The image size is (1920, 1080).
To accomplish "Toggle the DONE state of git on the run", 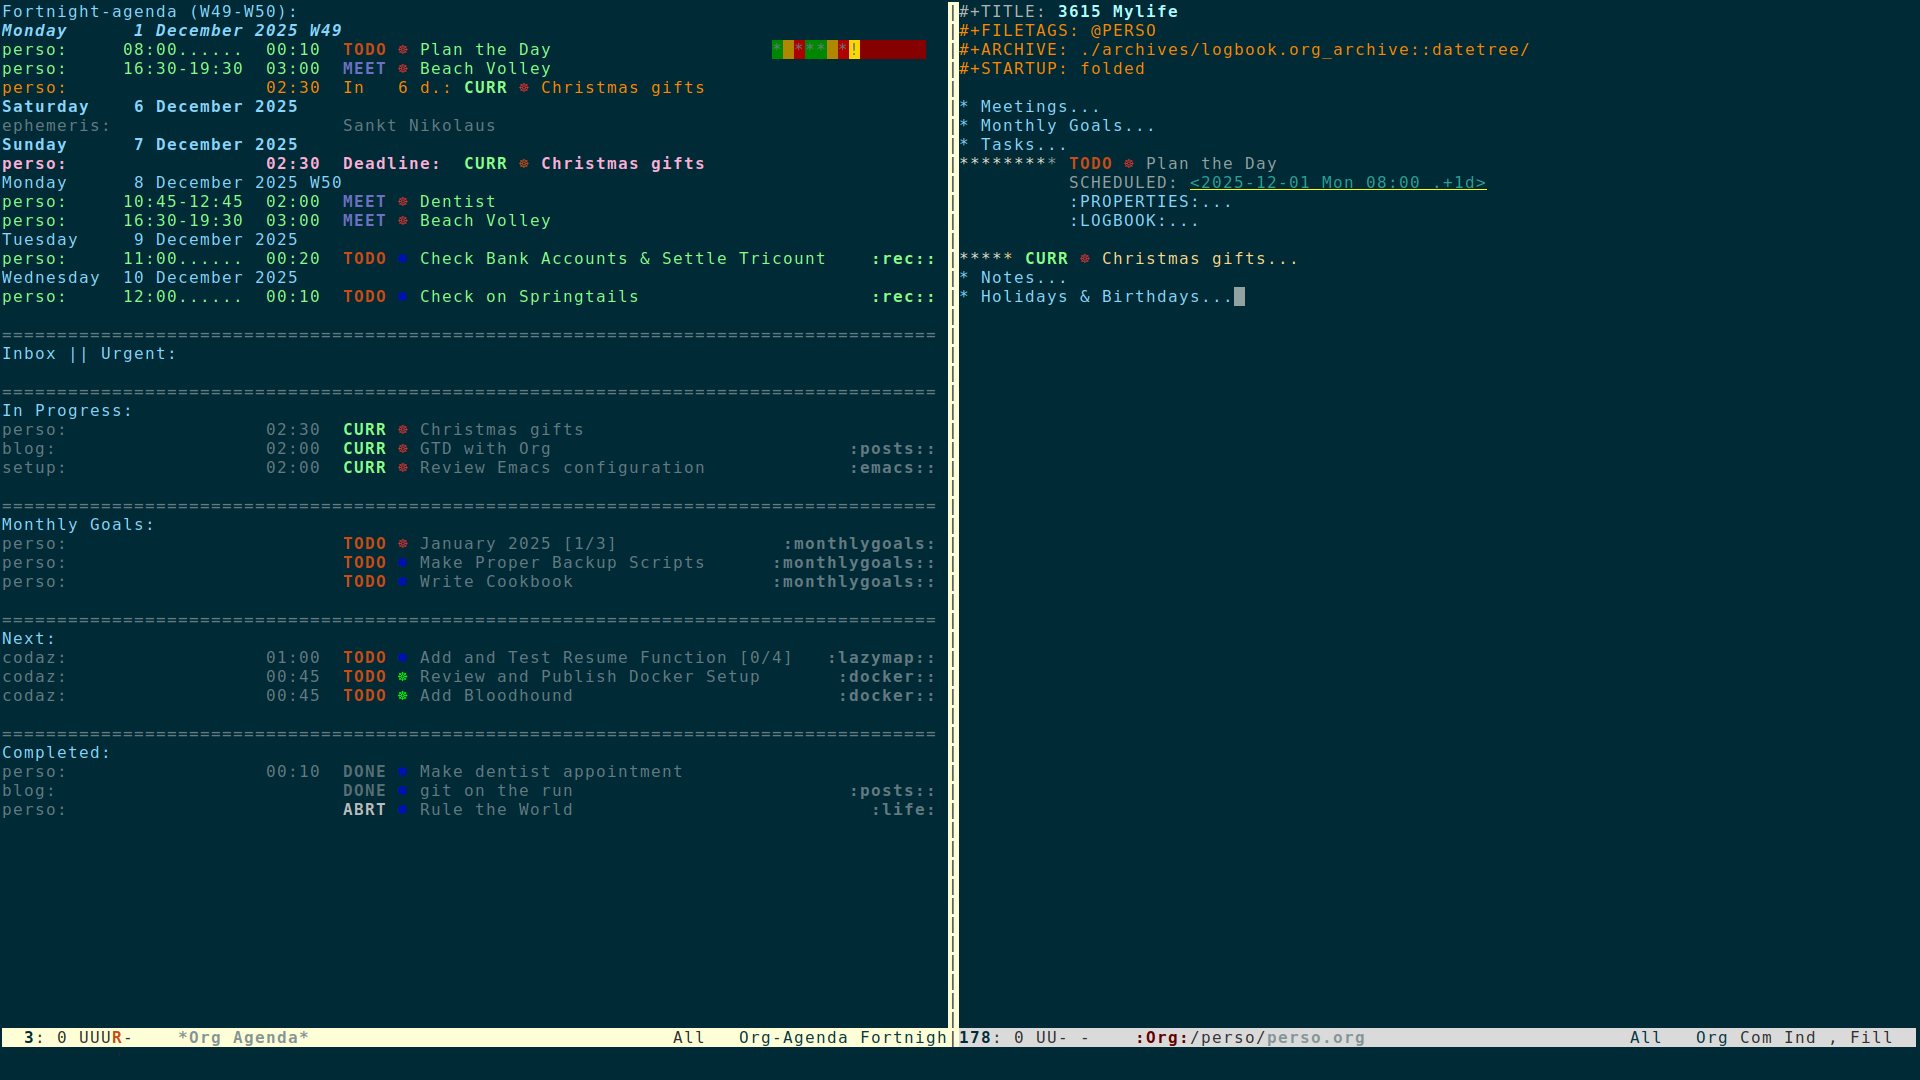I will pyautogui.click(x=364, y=791).
